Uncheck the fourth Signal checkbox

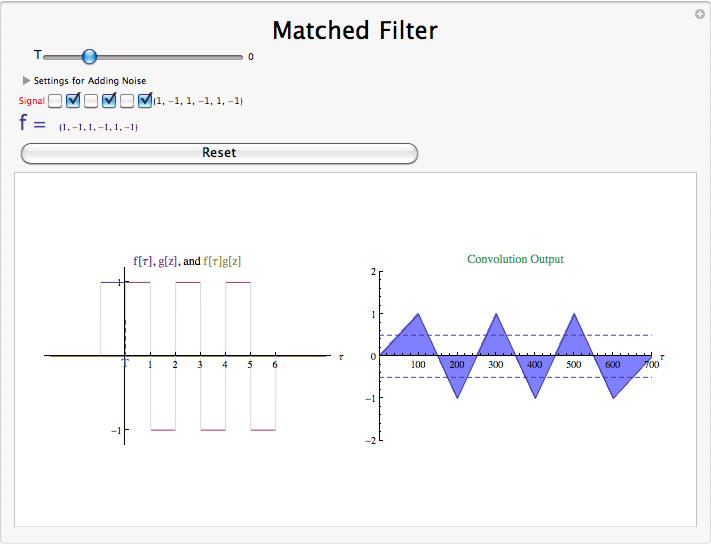(x=109, y=101)
